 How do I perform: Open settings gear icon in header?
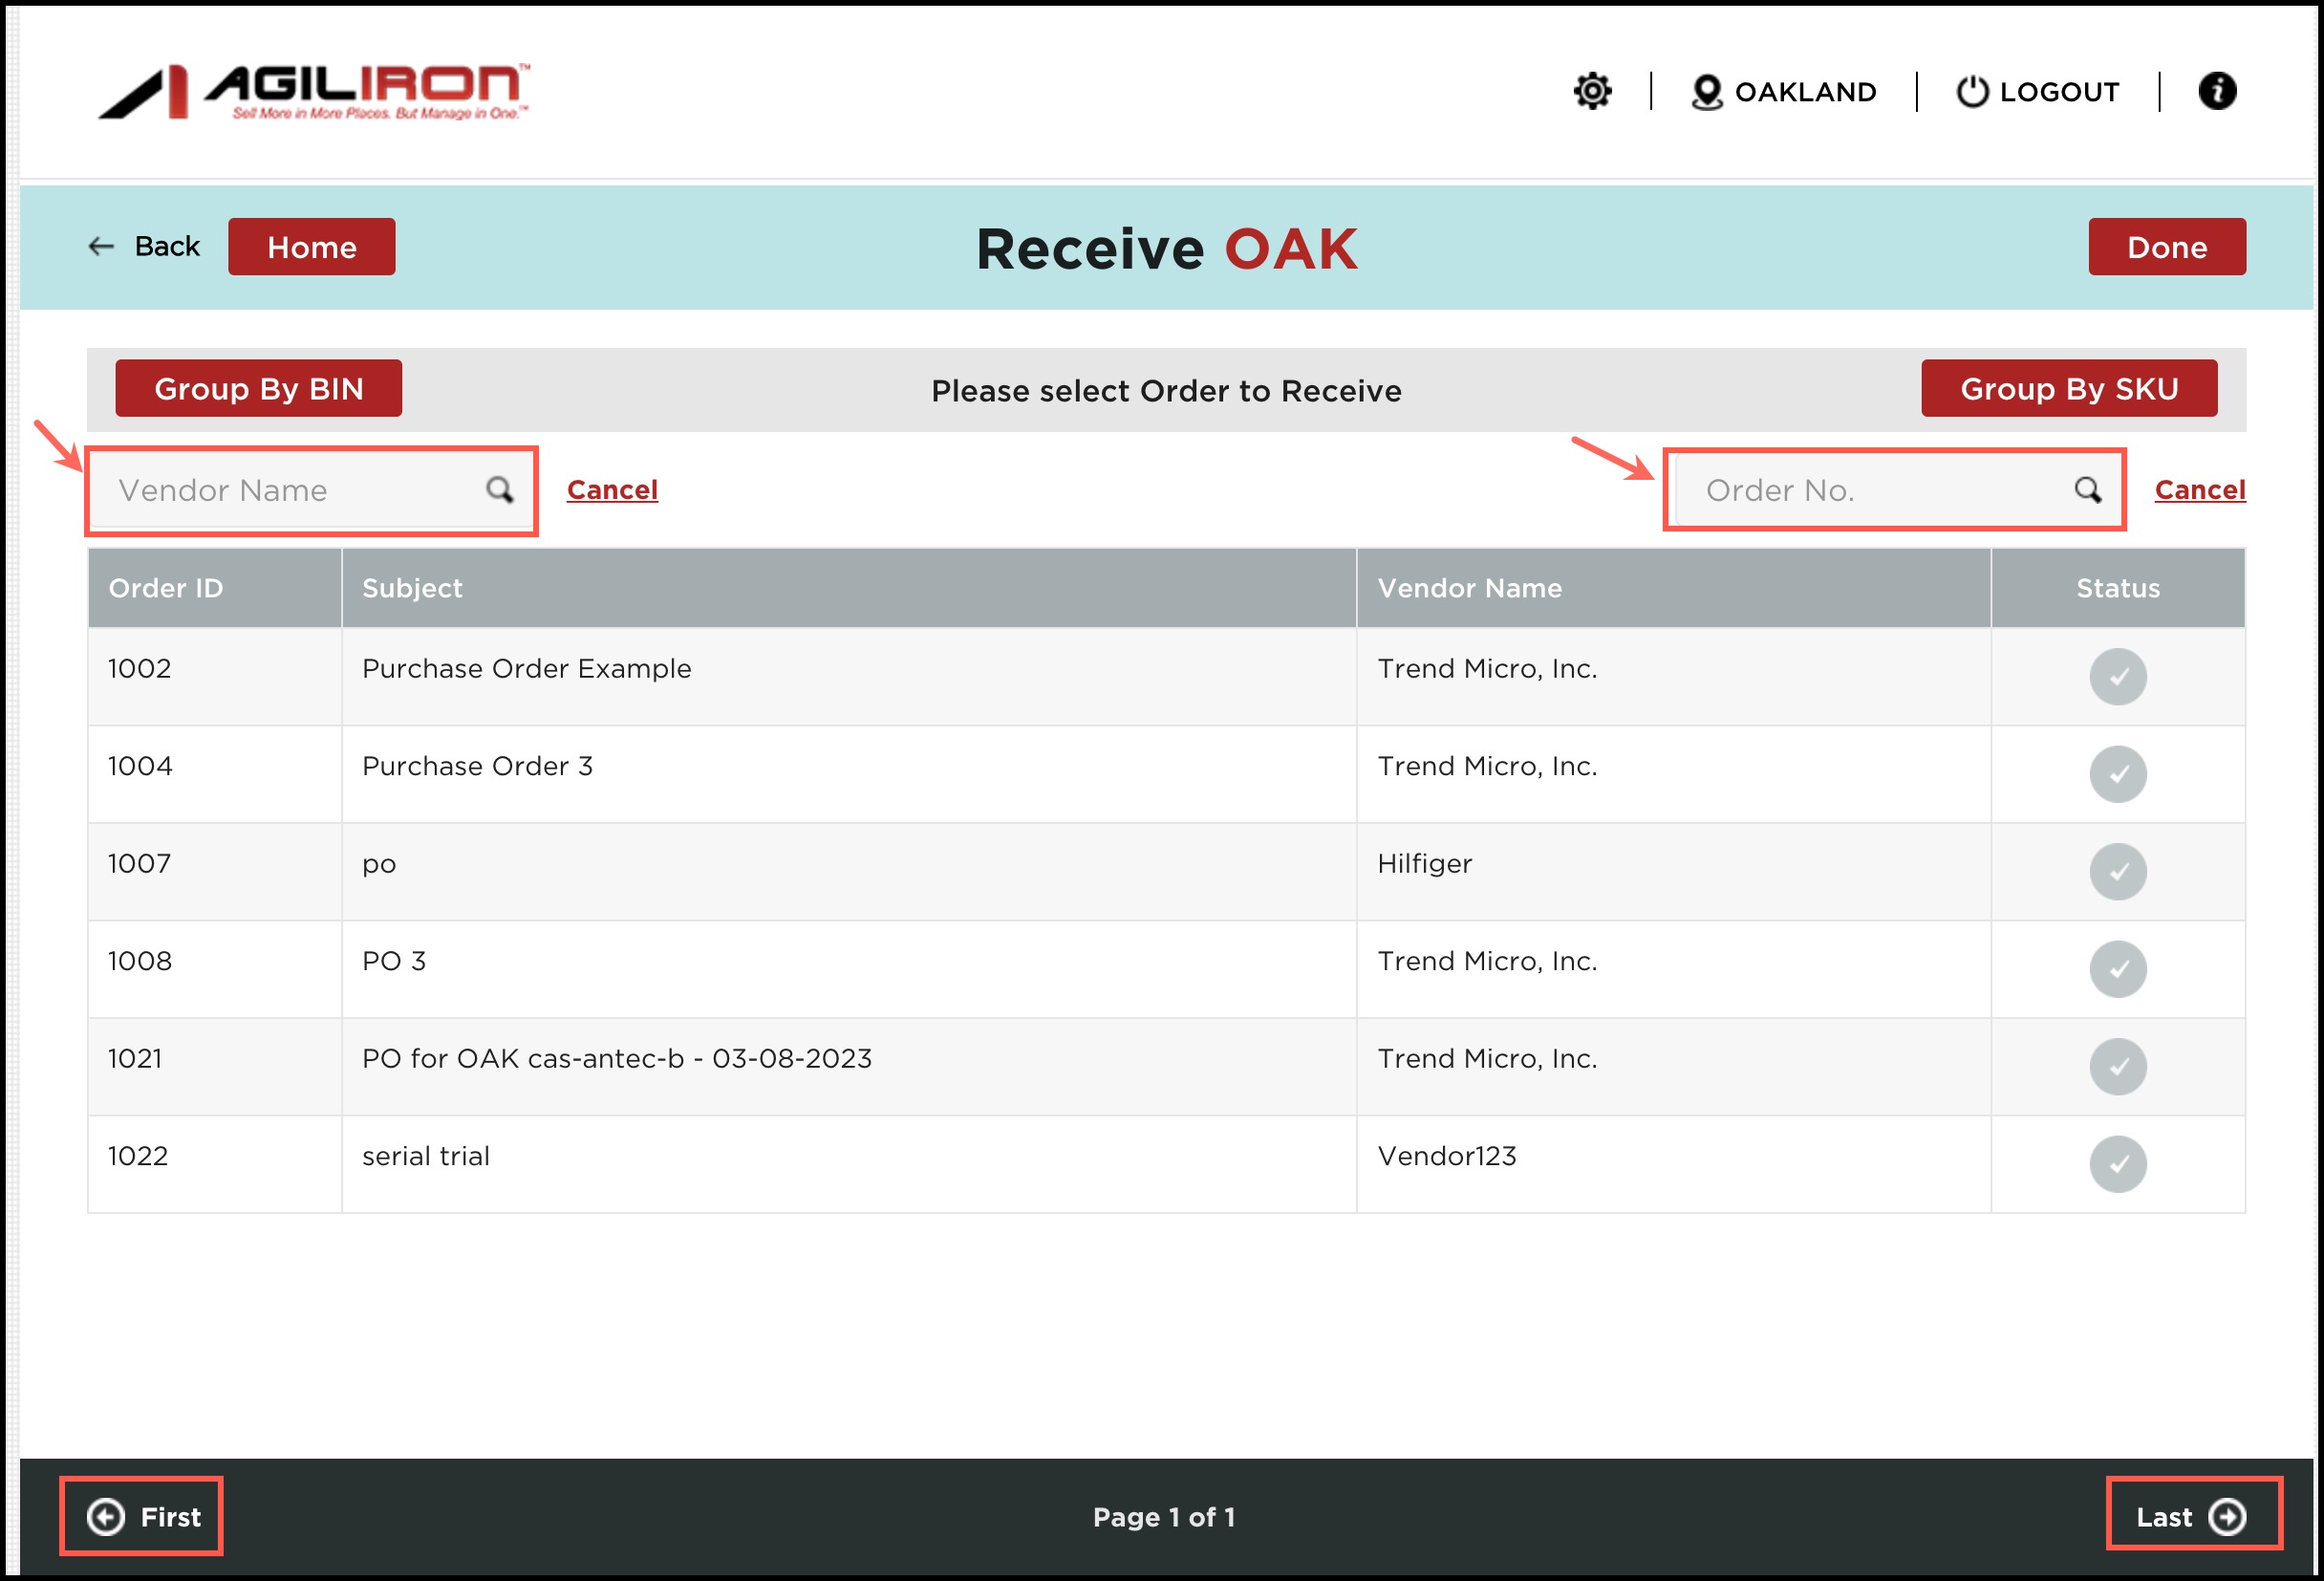[x=1592, y=91]
